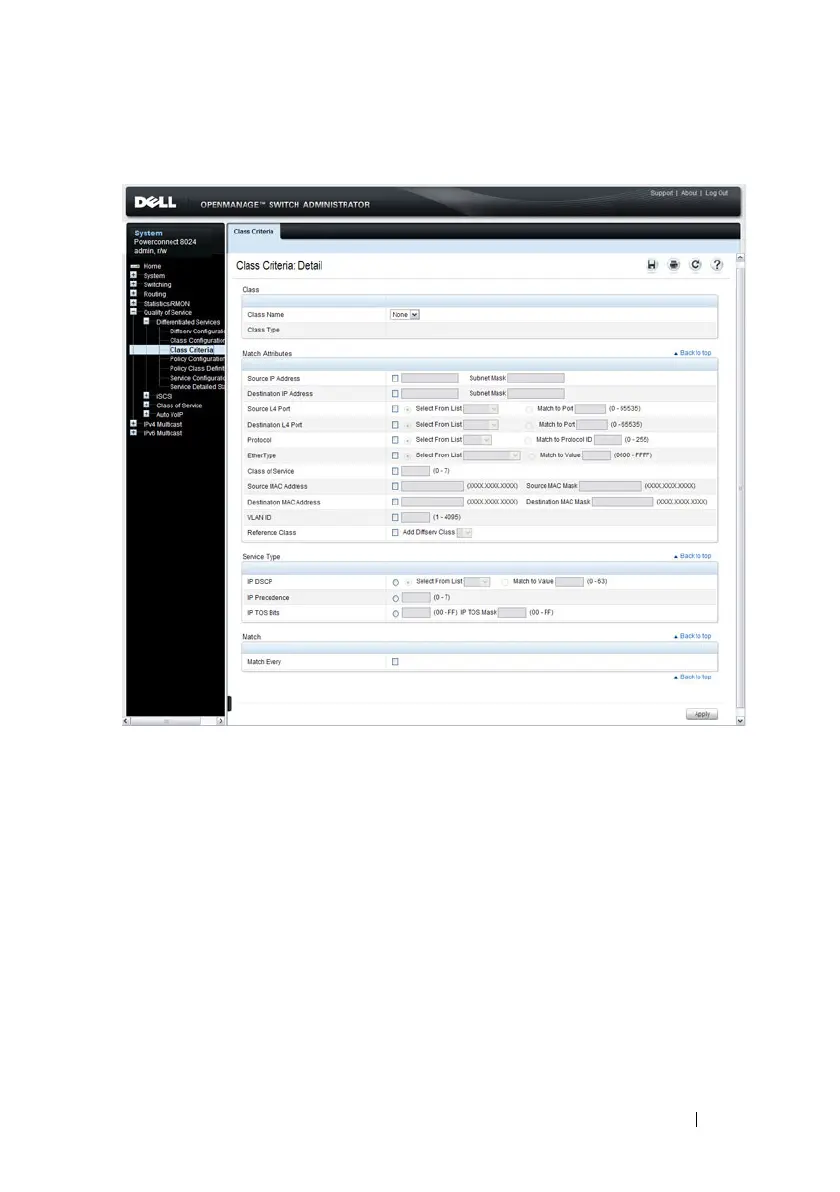This screenshot has width=840, height=1192.
Task: Select the IP TOS Bits radio button
Action: coord(395,613)
